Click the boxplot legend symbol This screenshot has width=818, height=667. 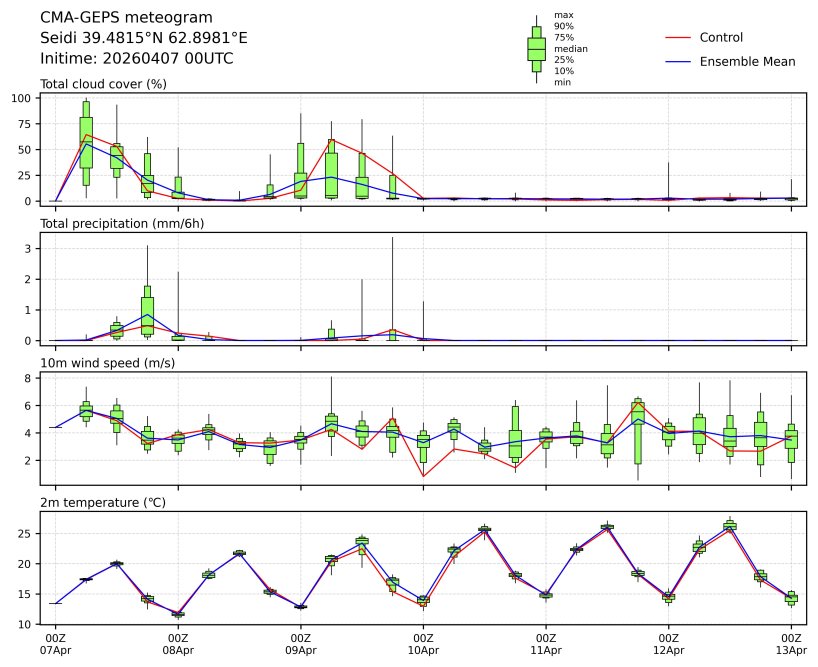pos(536,48)
